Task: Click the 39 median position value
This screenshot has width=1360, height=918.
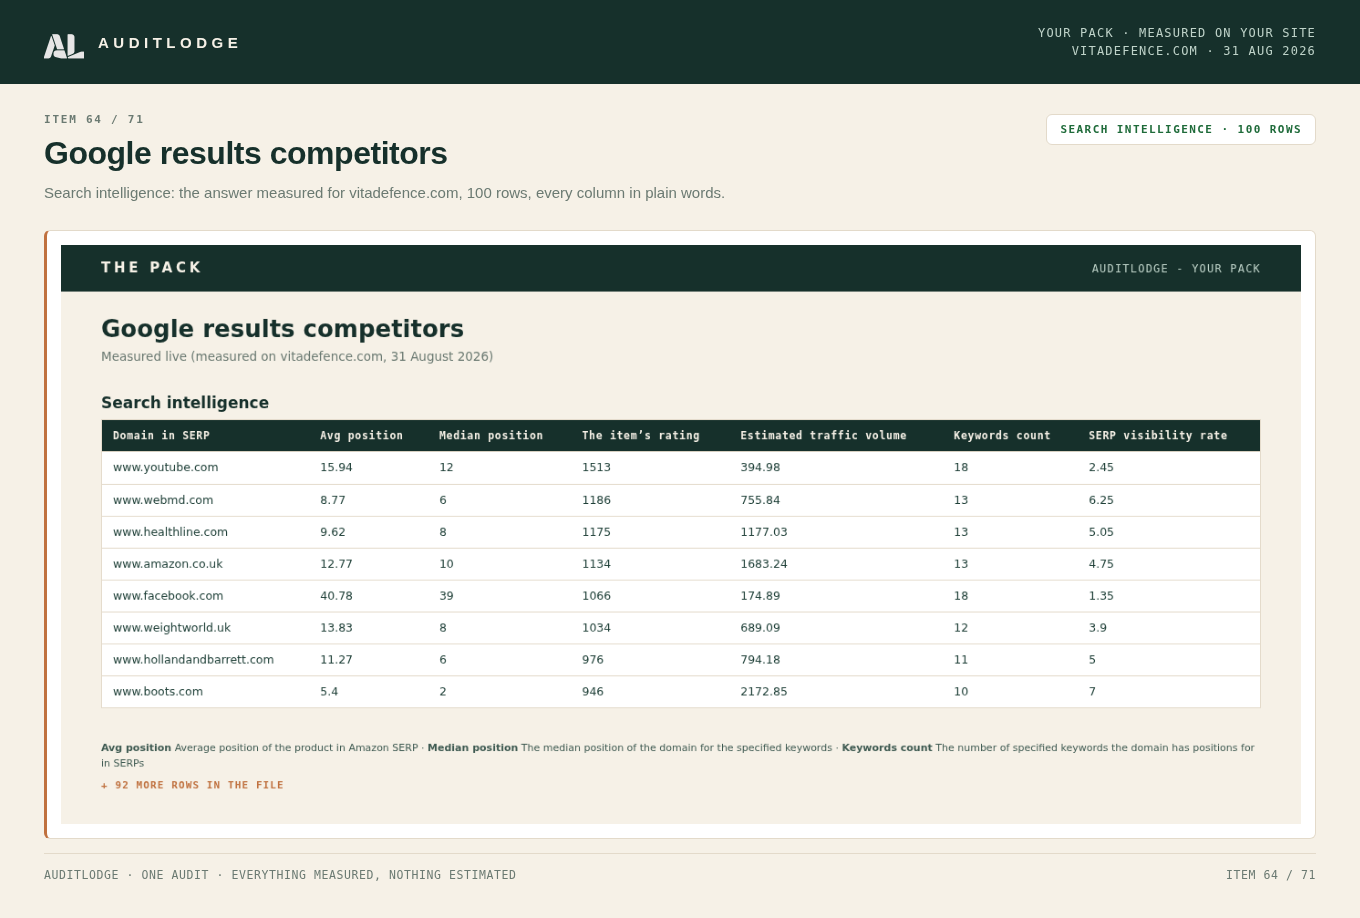Action: 446,596
